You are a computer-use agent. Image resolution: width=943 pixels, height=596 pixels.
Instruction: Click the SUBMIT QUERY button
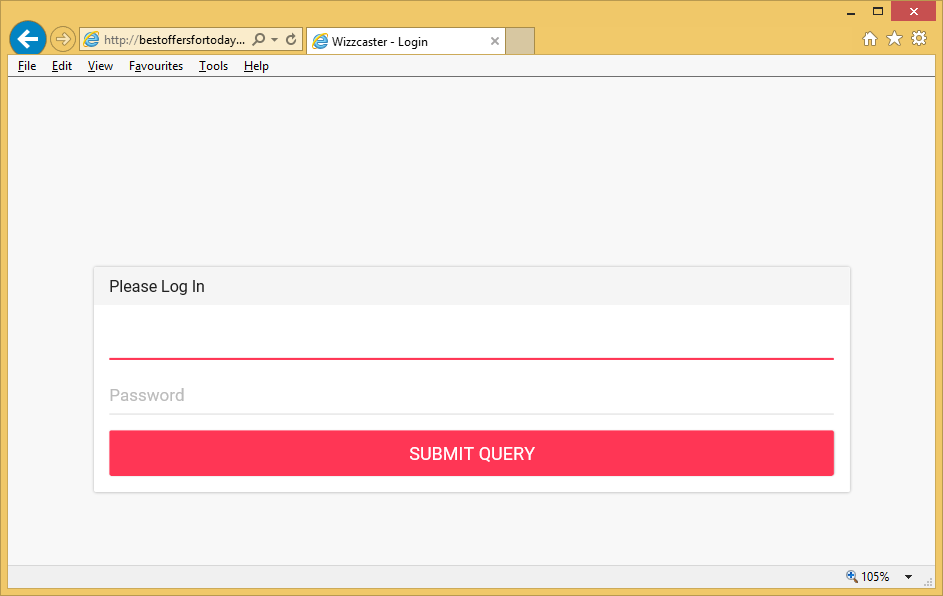pyautogui.click(x=472, y=453)
